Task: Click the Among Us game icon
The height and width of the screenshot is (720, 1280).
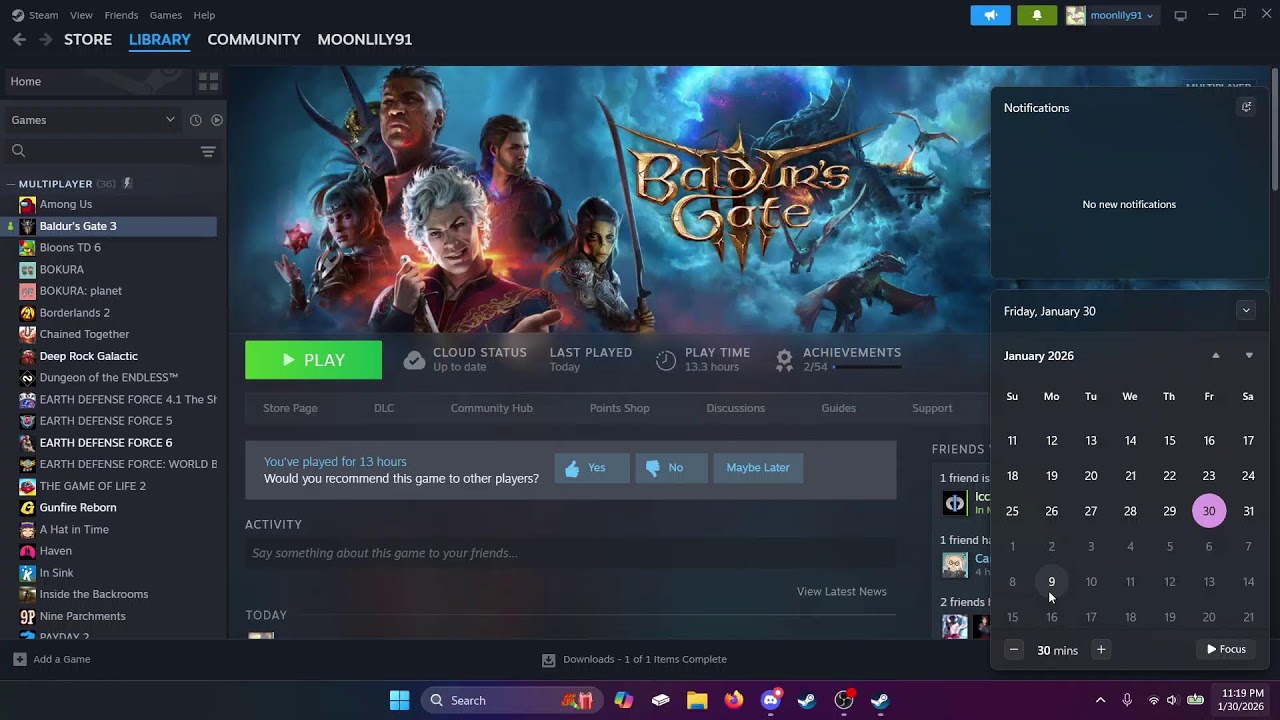Action: click(27, 204)
